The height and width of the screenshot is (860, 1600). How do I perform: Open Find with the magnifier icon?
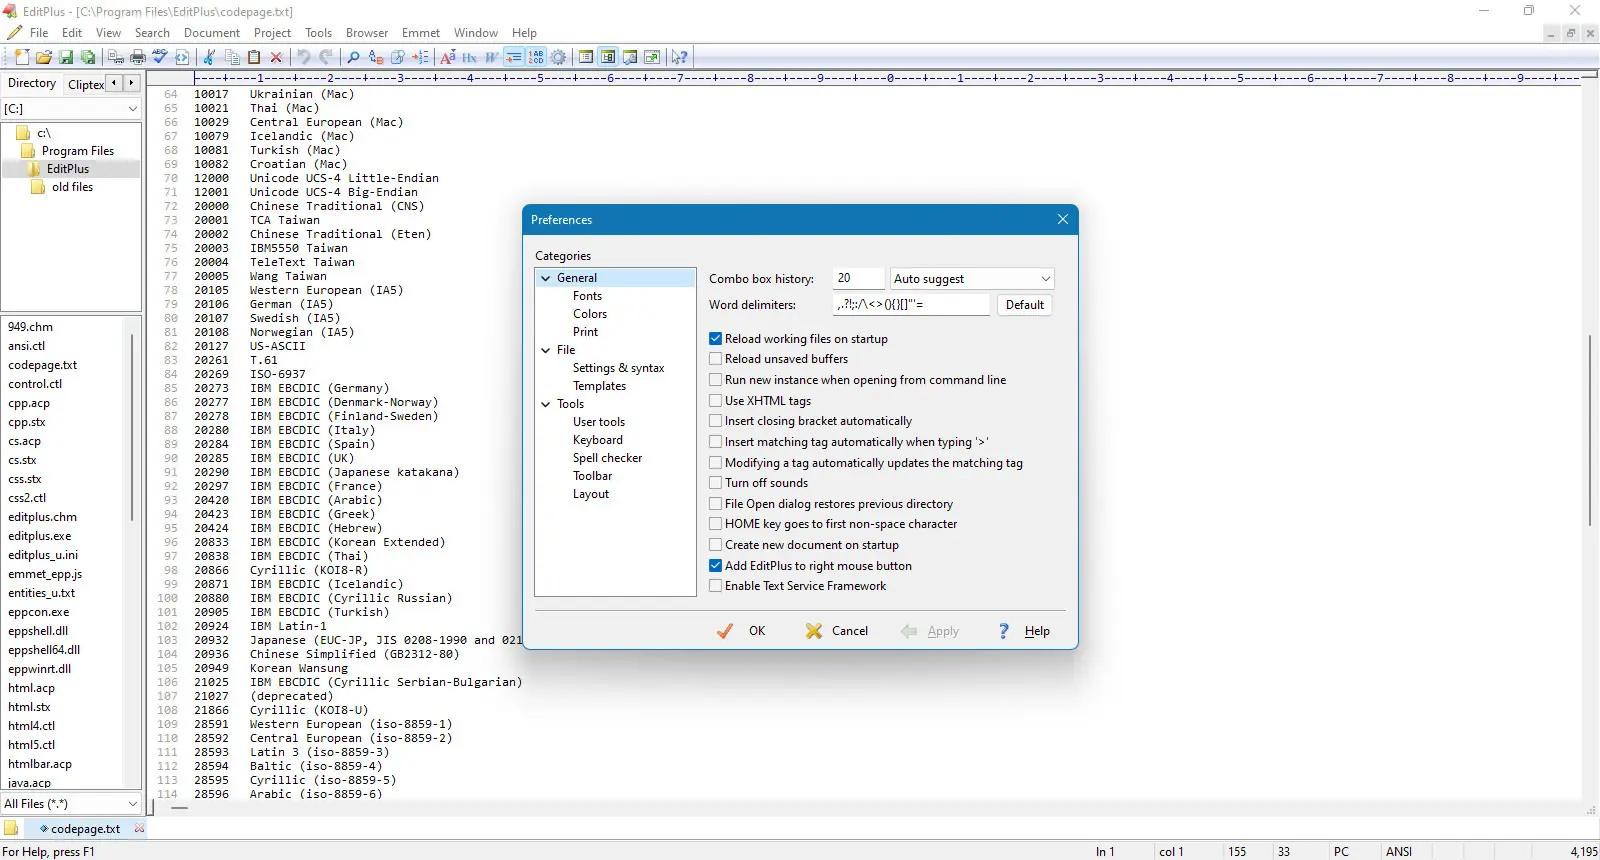click(353, 57)
